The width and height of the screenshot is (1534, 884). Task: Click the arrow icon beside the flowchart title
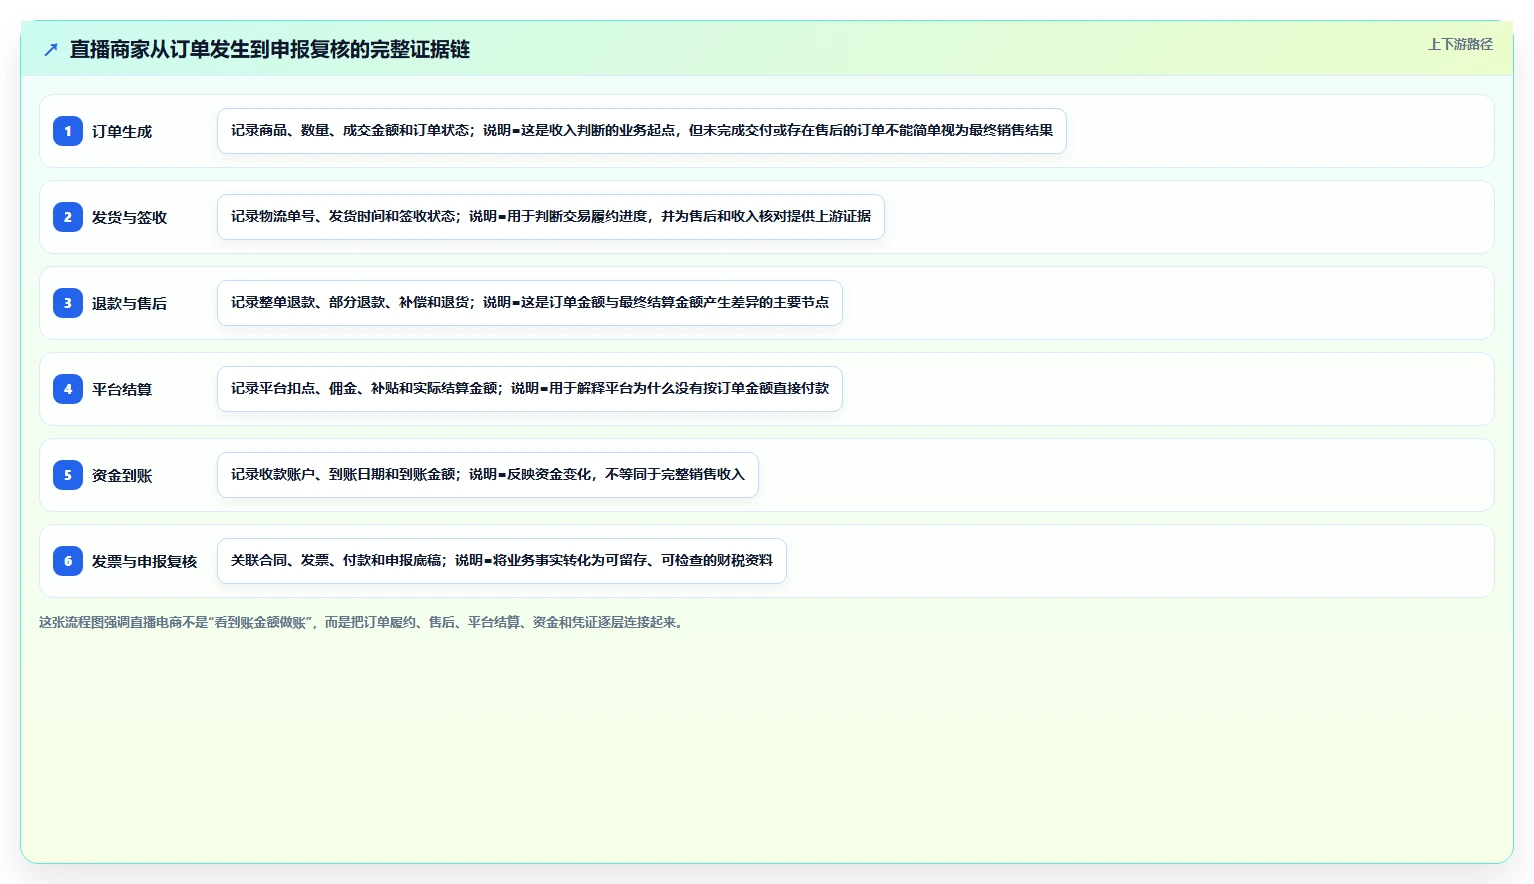[51, 49]
